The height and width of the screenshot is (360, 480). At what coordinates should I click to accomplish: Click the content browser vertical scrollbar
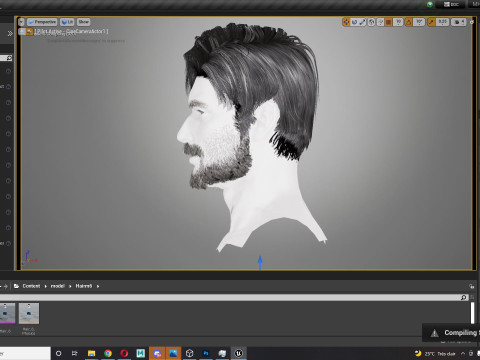[472, 313]
